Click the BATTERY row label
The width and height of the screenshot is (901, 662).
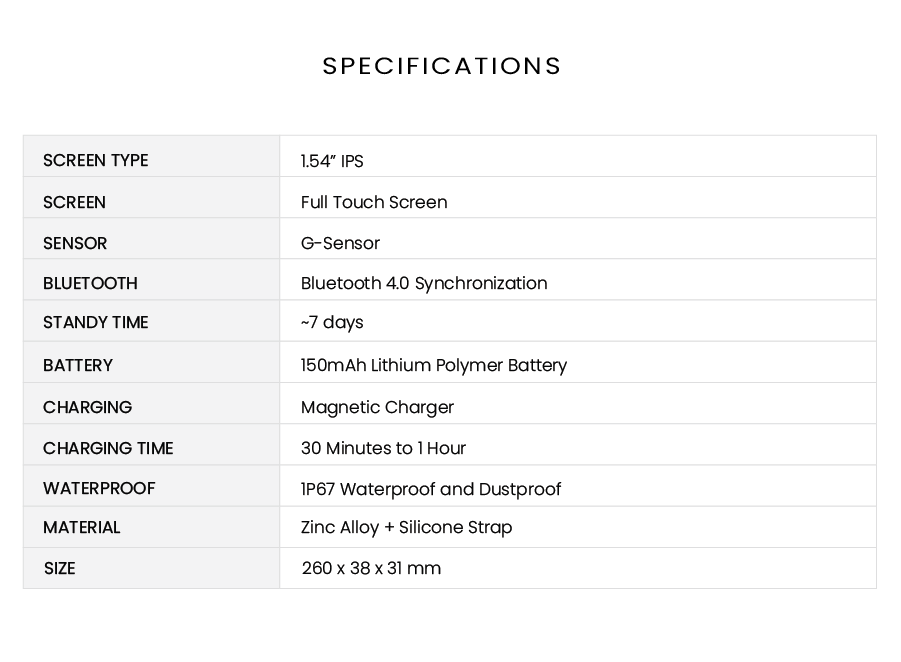78,365
